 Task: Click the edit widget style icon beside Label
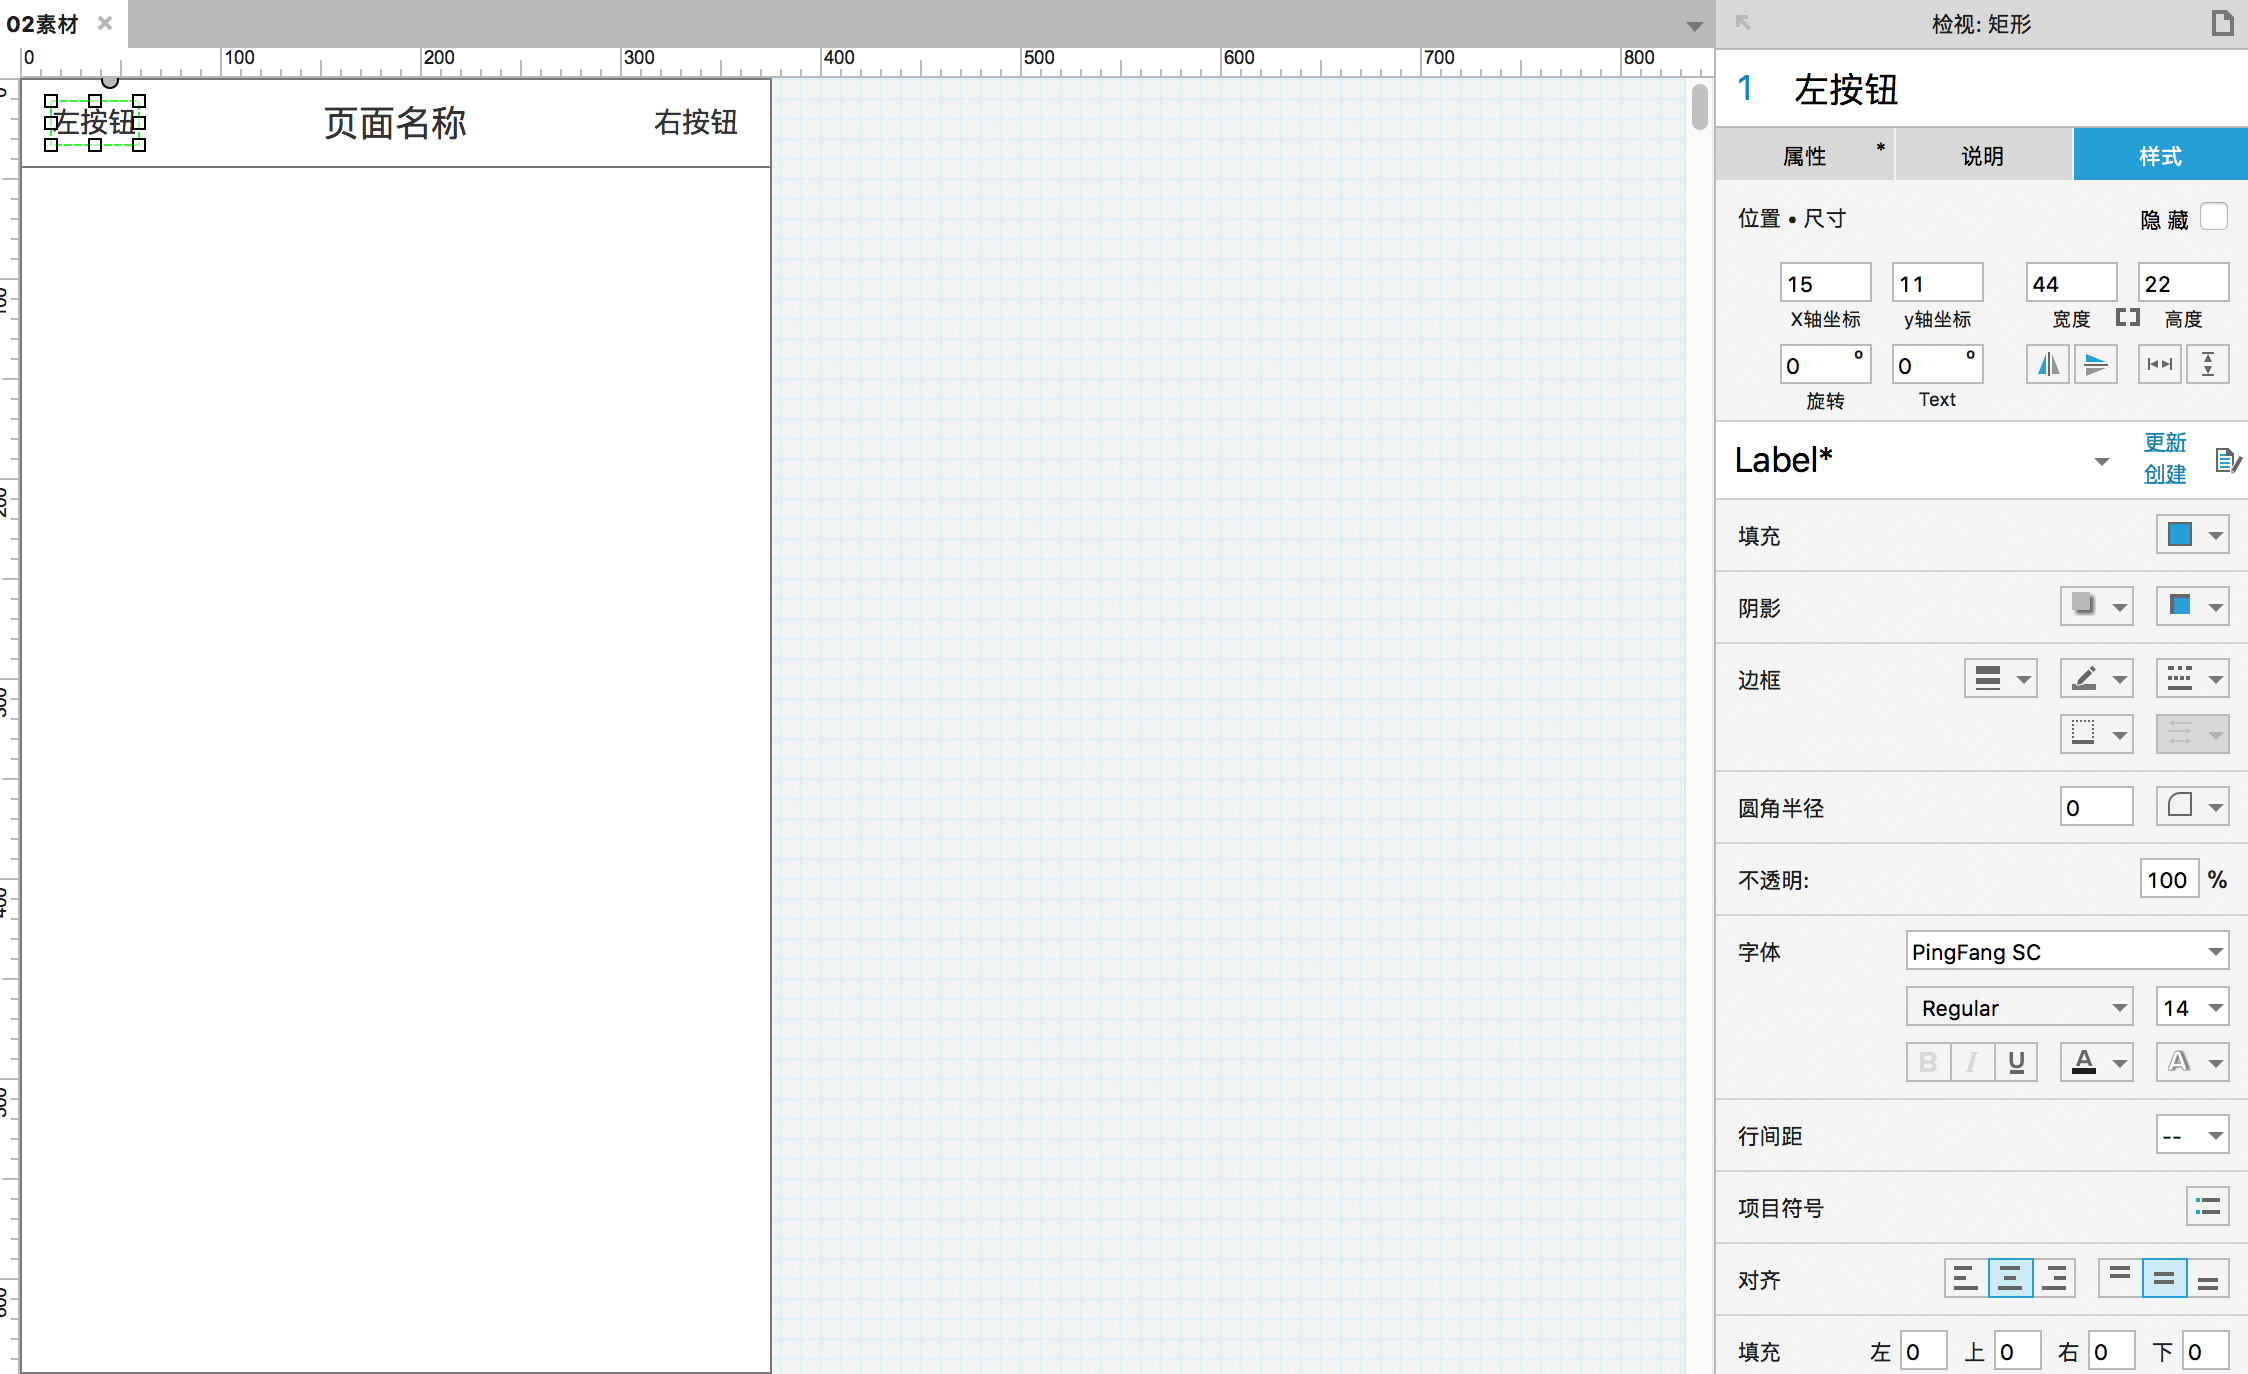pos(2228,460)
